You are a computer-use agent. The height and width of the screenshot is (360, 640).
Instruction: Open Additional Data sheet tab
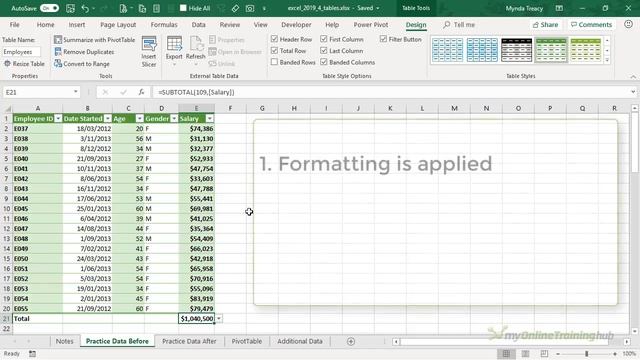[300, 341]
